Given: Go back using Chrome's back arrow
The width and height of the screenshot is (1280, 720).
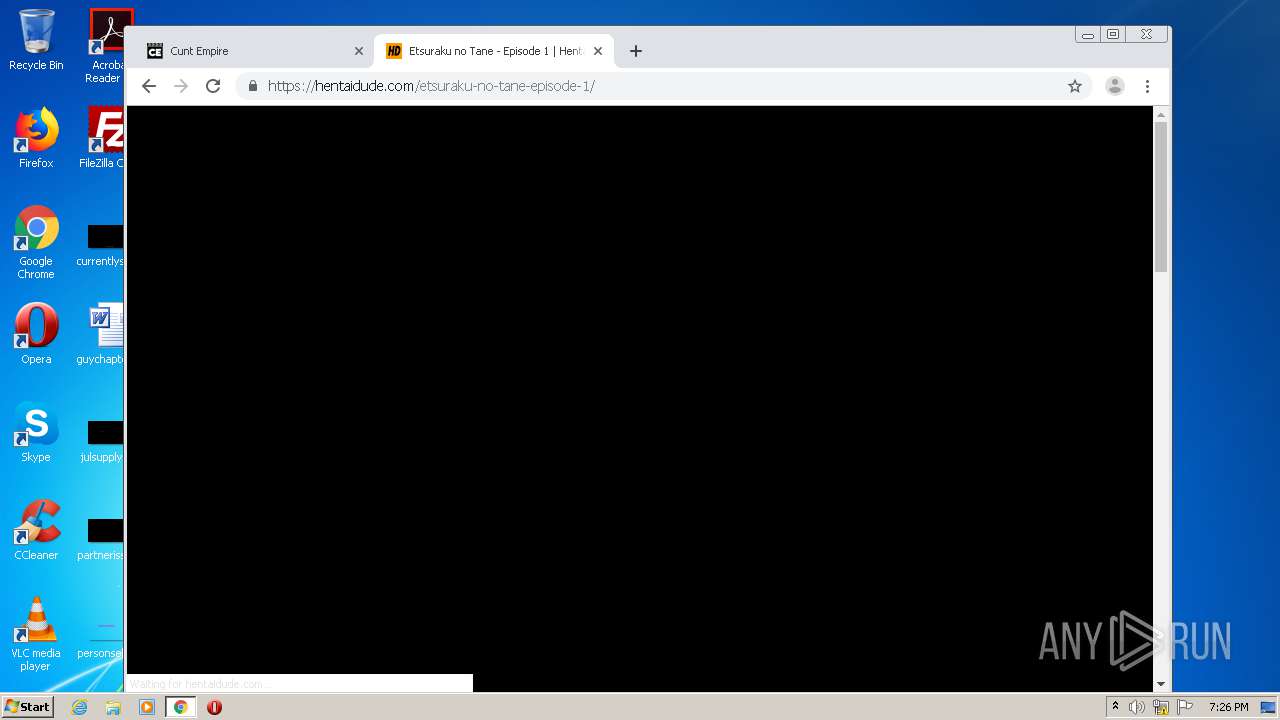Looking at the screenshot, I should (149, 86).
